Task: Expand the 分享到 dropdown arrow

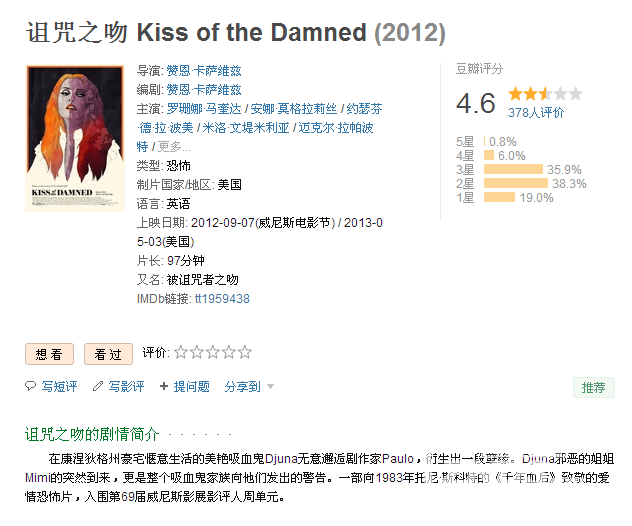Action: [x=270, y=387]
